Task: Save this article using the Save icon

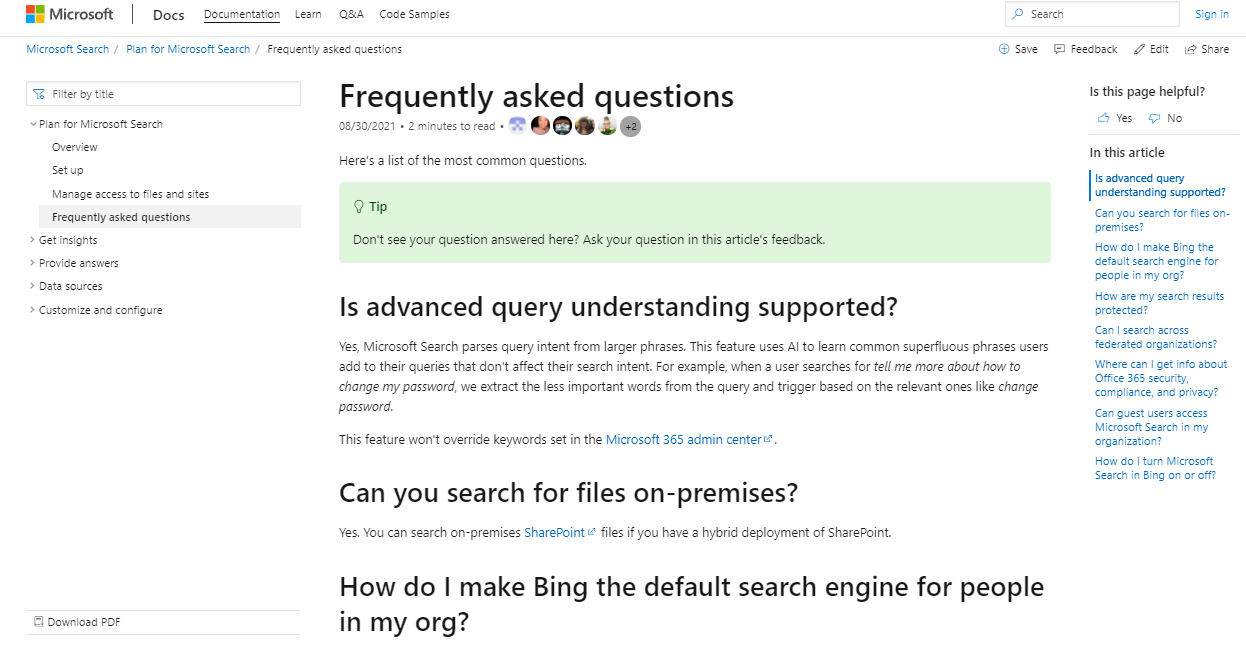Action: (x=1004, y=48)
